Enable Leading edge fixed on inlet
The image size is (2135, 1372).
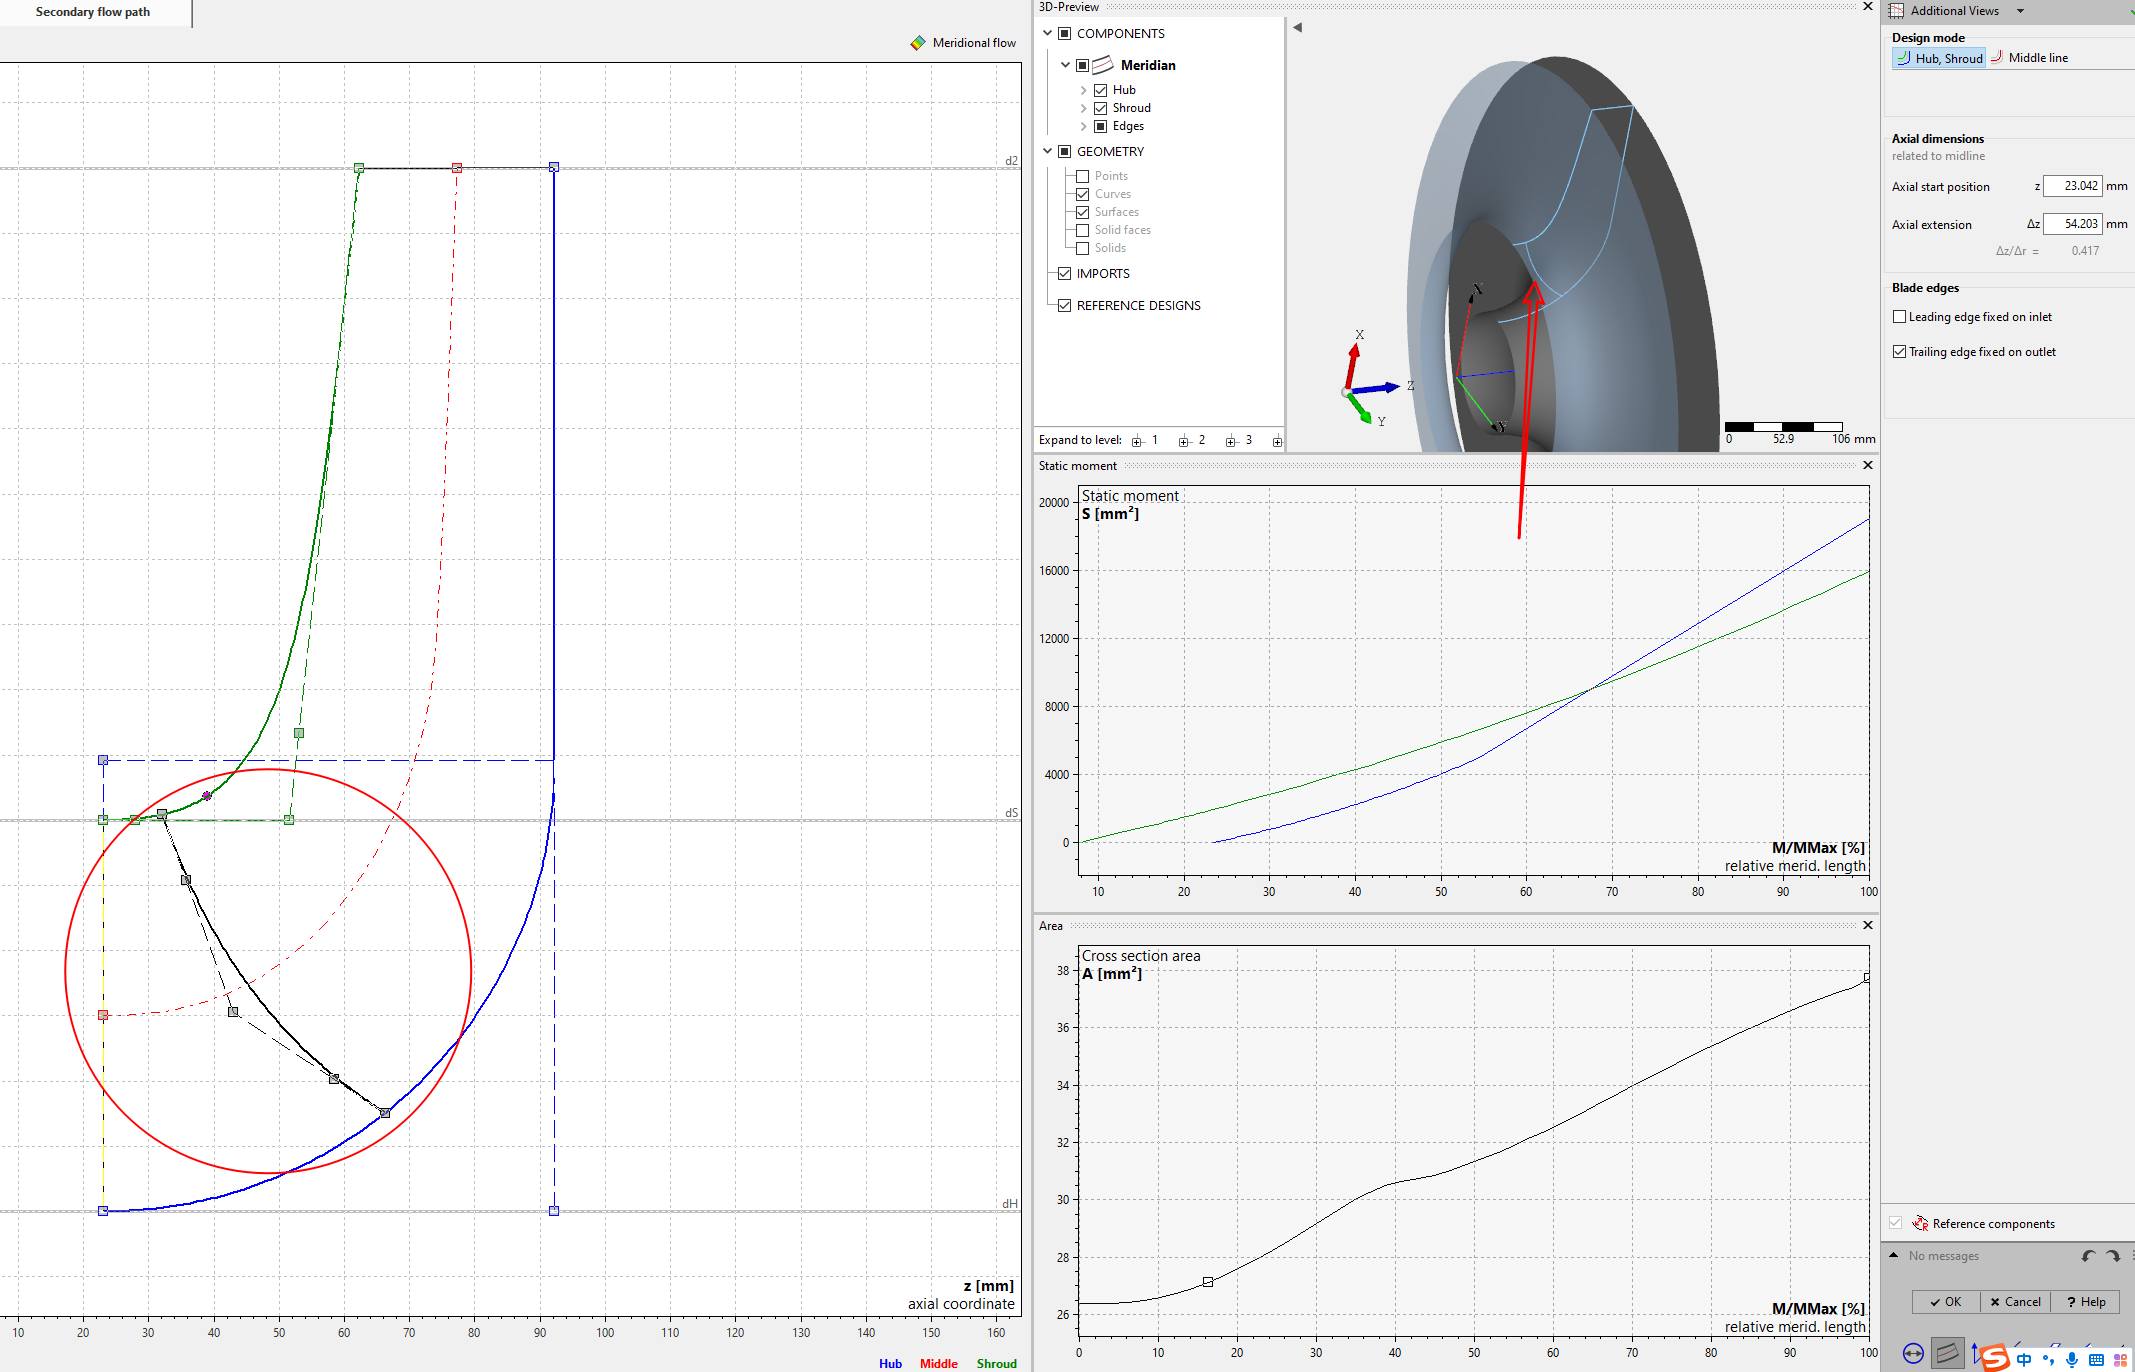(1899, 317)
